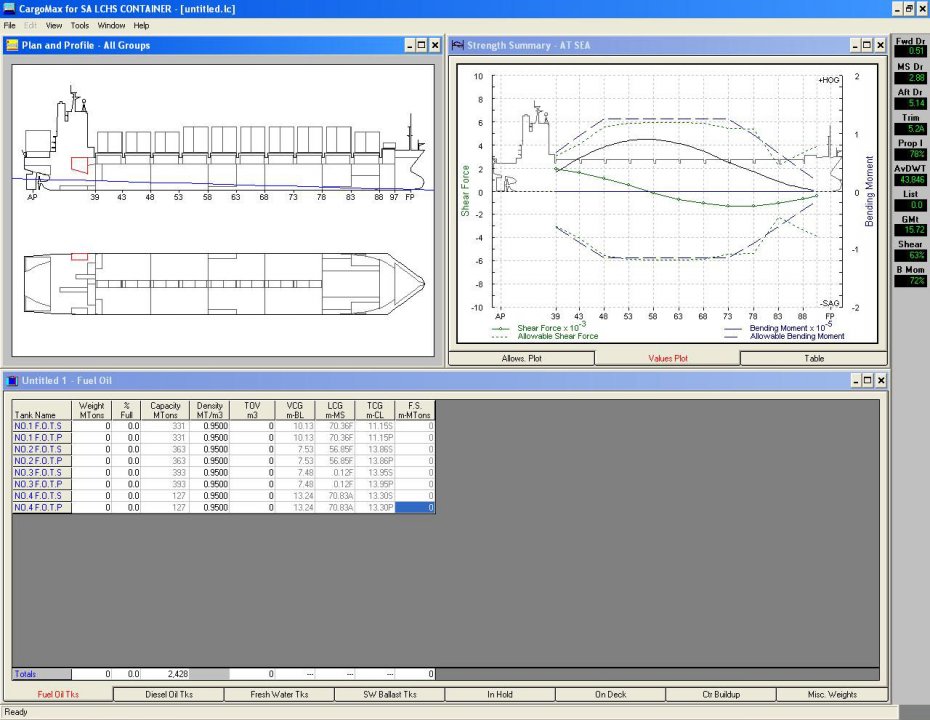This screenshot has width=930, height=720.
Task: Click the AvDWT readout value
Action: click(x=910, y=179)
